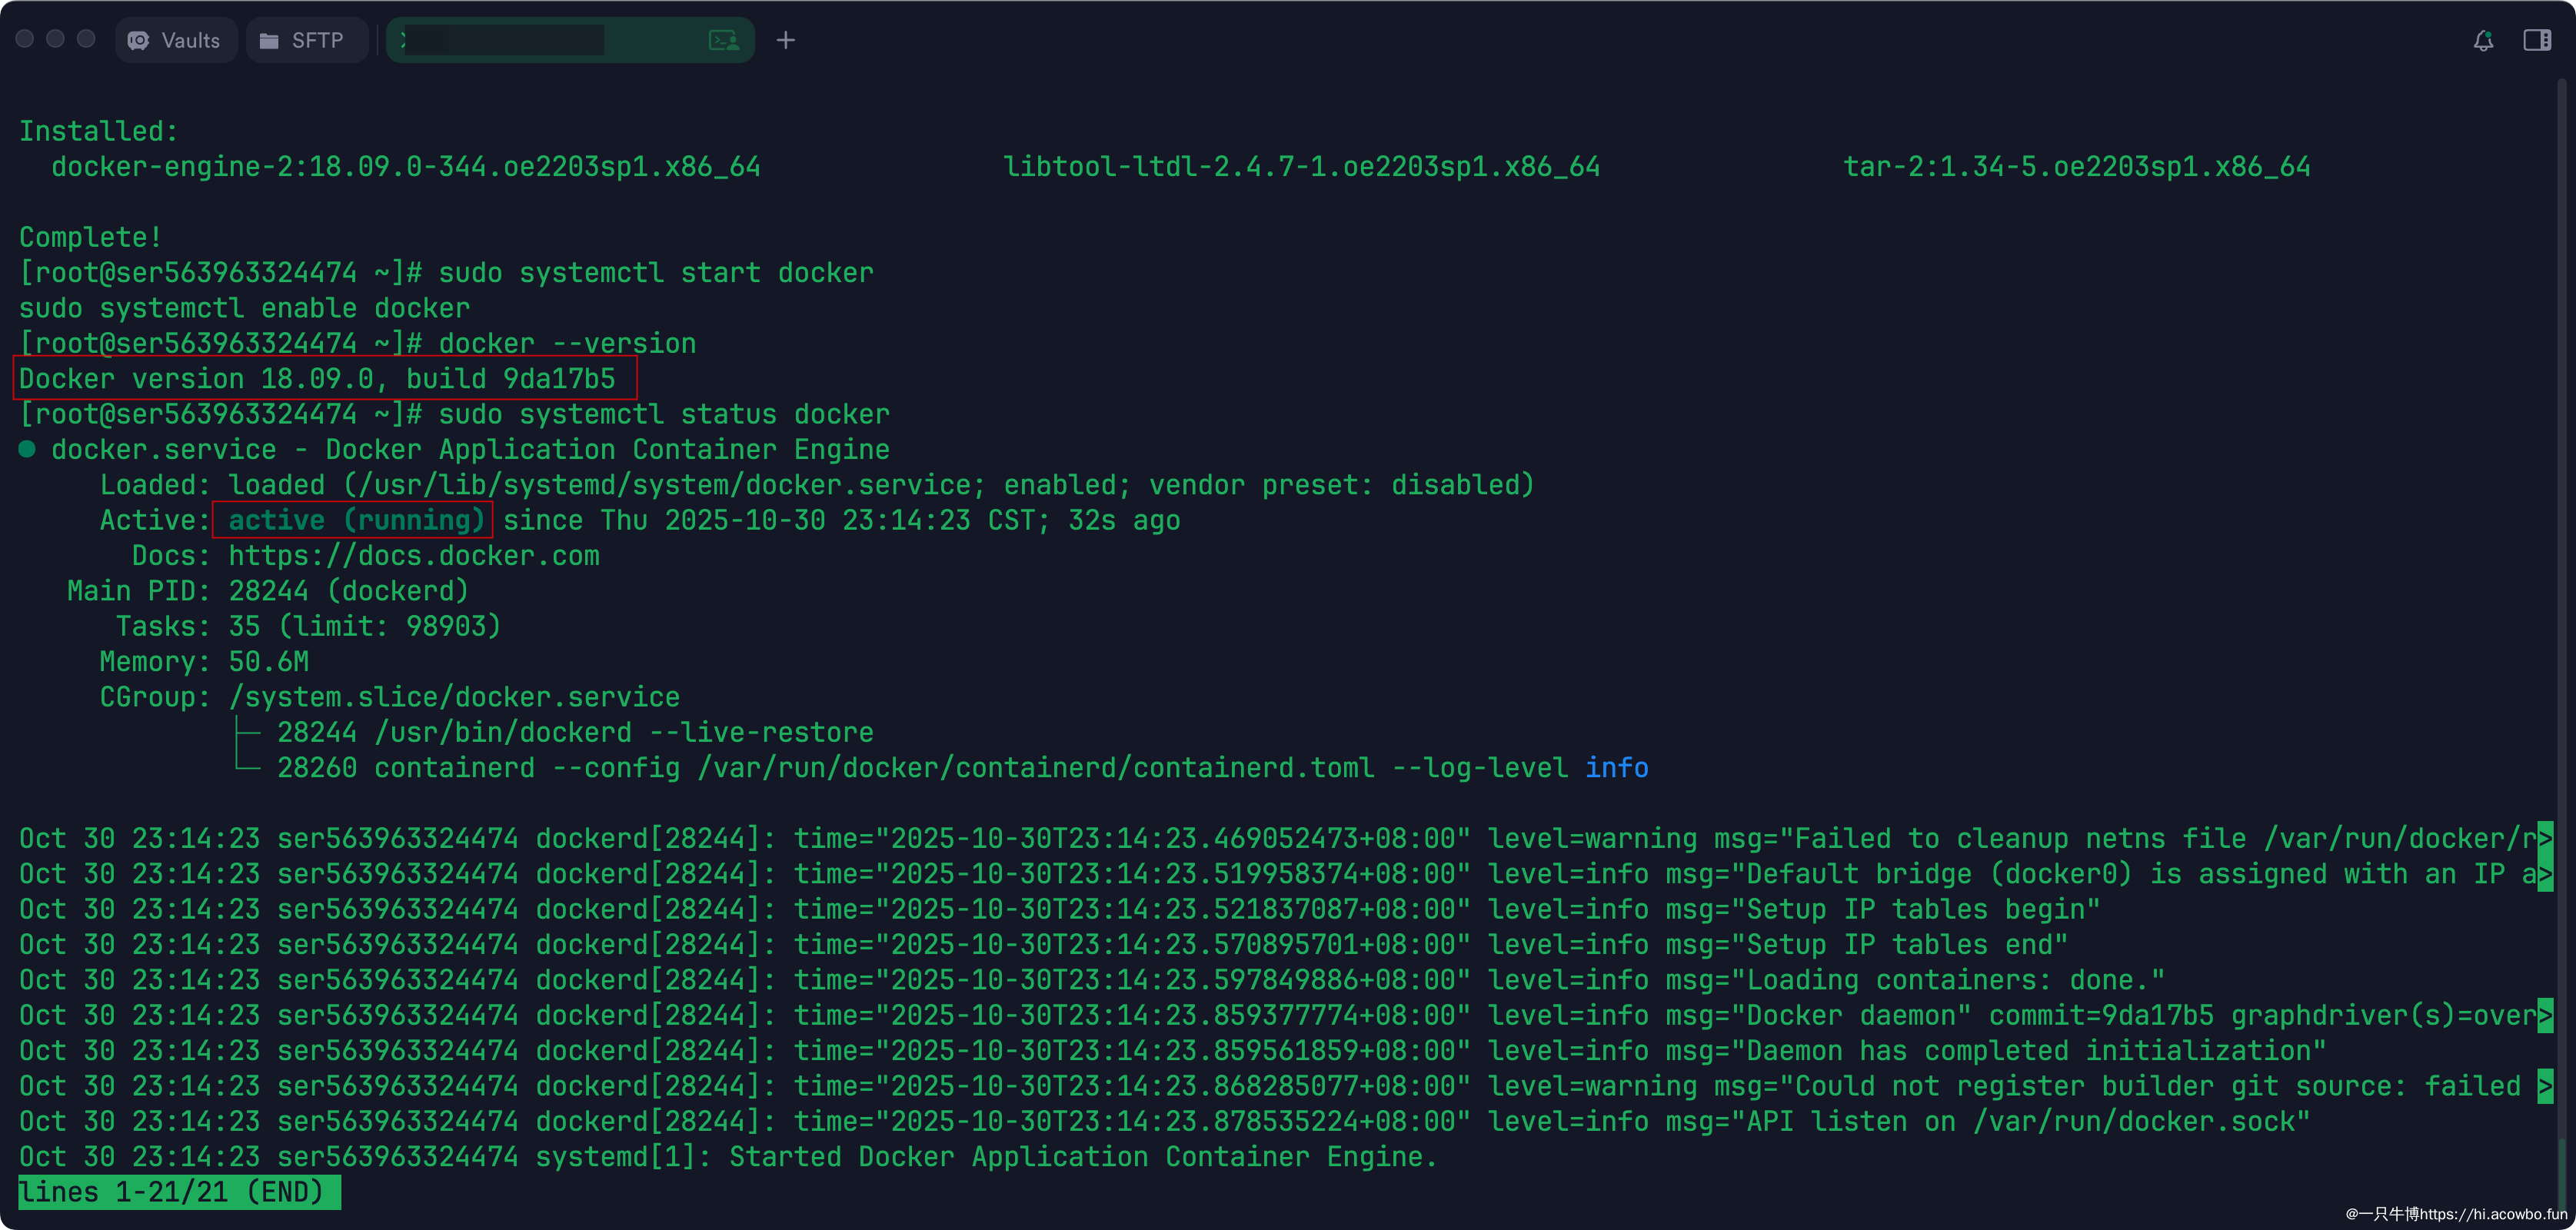Click the Vaults safe icon
This screenshot has height=1230, width=2576.
tap(139, 40)
